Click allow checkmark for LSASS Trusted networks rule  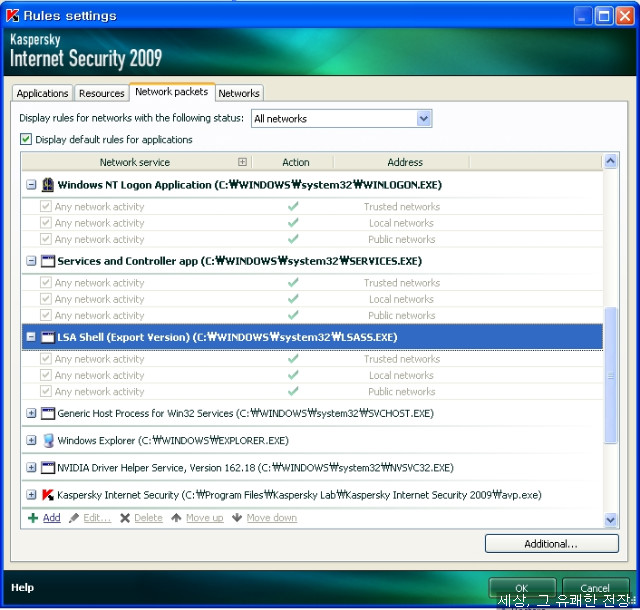pyautogui.click(x=293, y=358)
